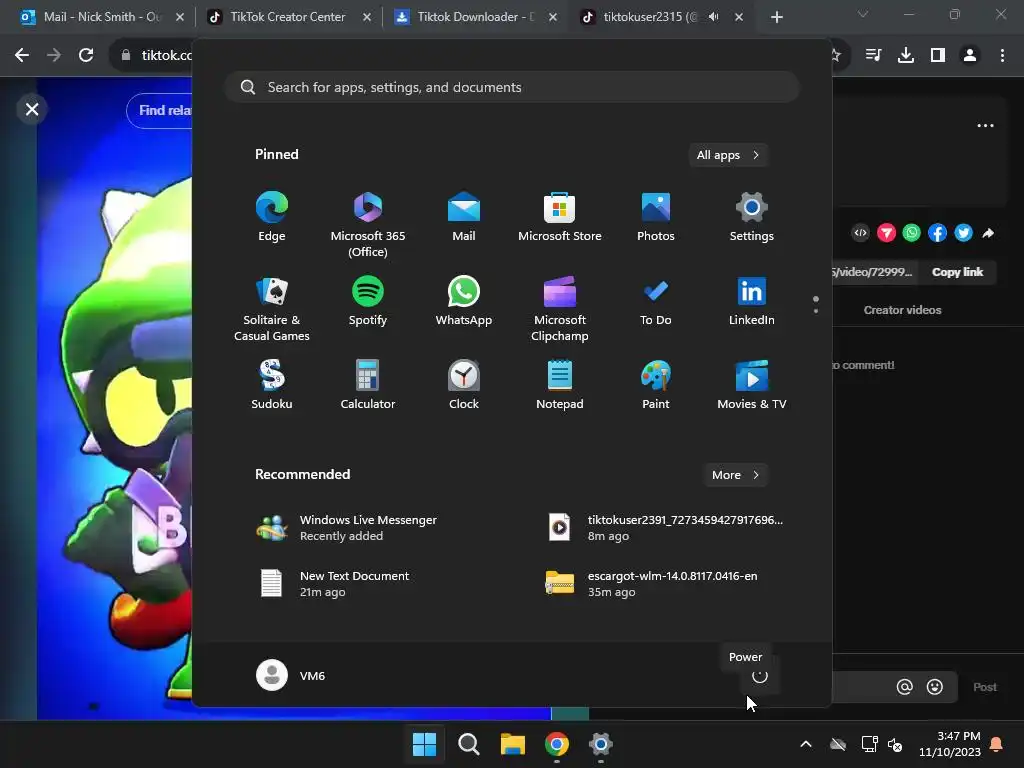
Task: Open the VM6 user account menu
Action: [x=291, y=675]
